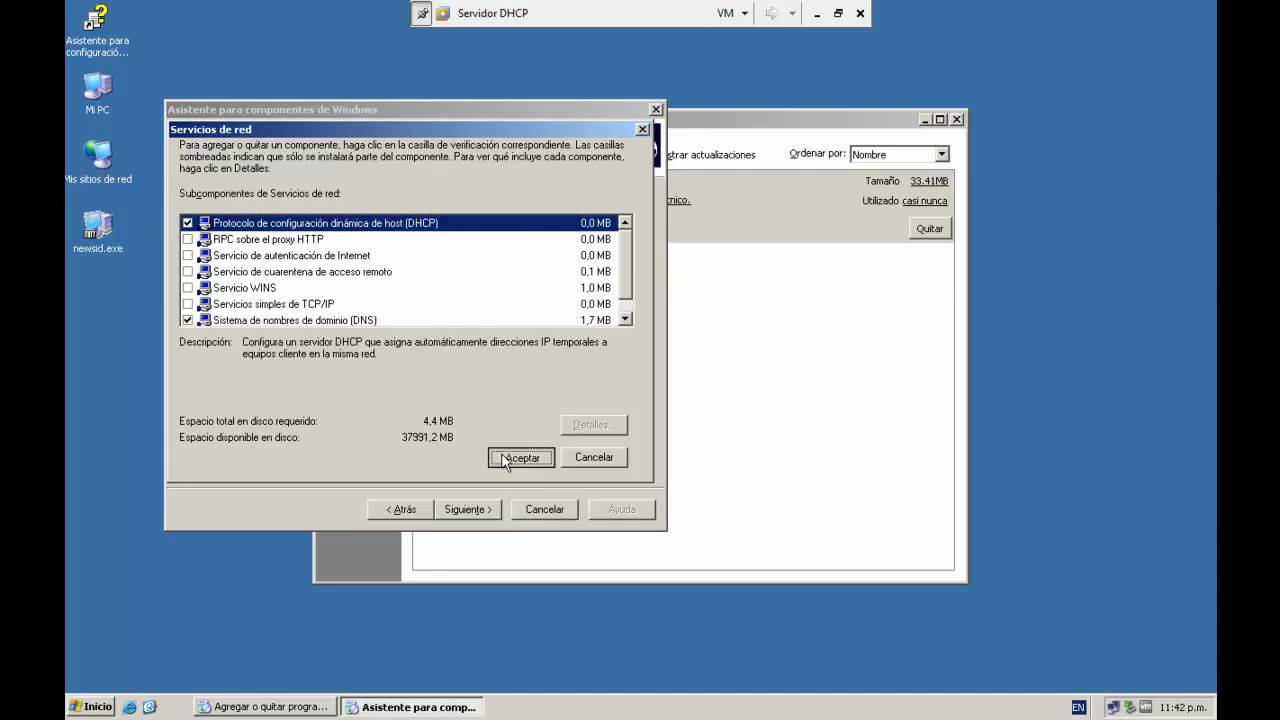Click the pin icon in VM toolbar
The height and width of the screenshot is (720, 1280).
[422, 13]
